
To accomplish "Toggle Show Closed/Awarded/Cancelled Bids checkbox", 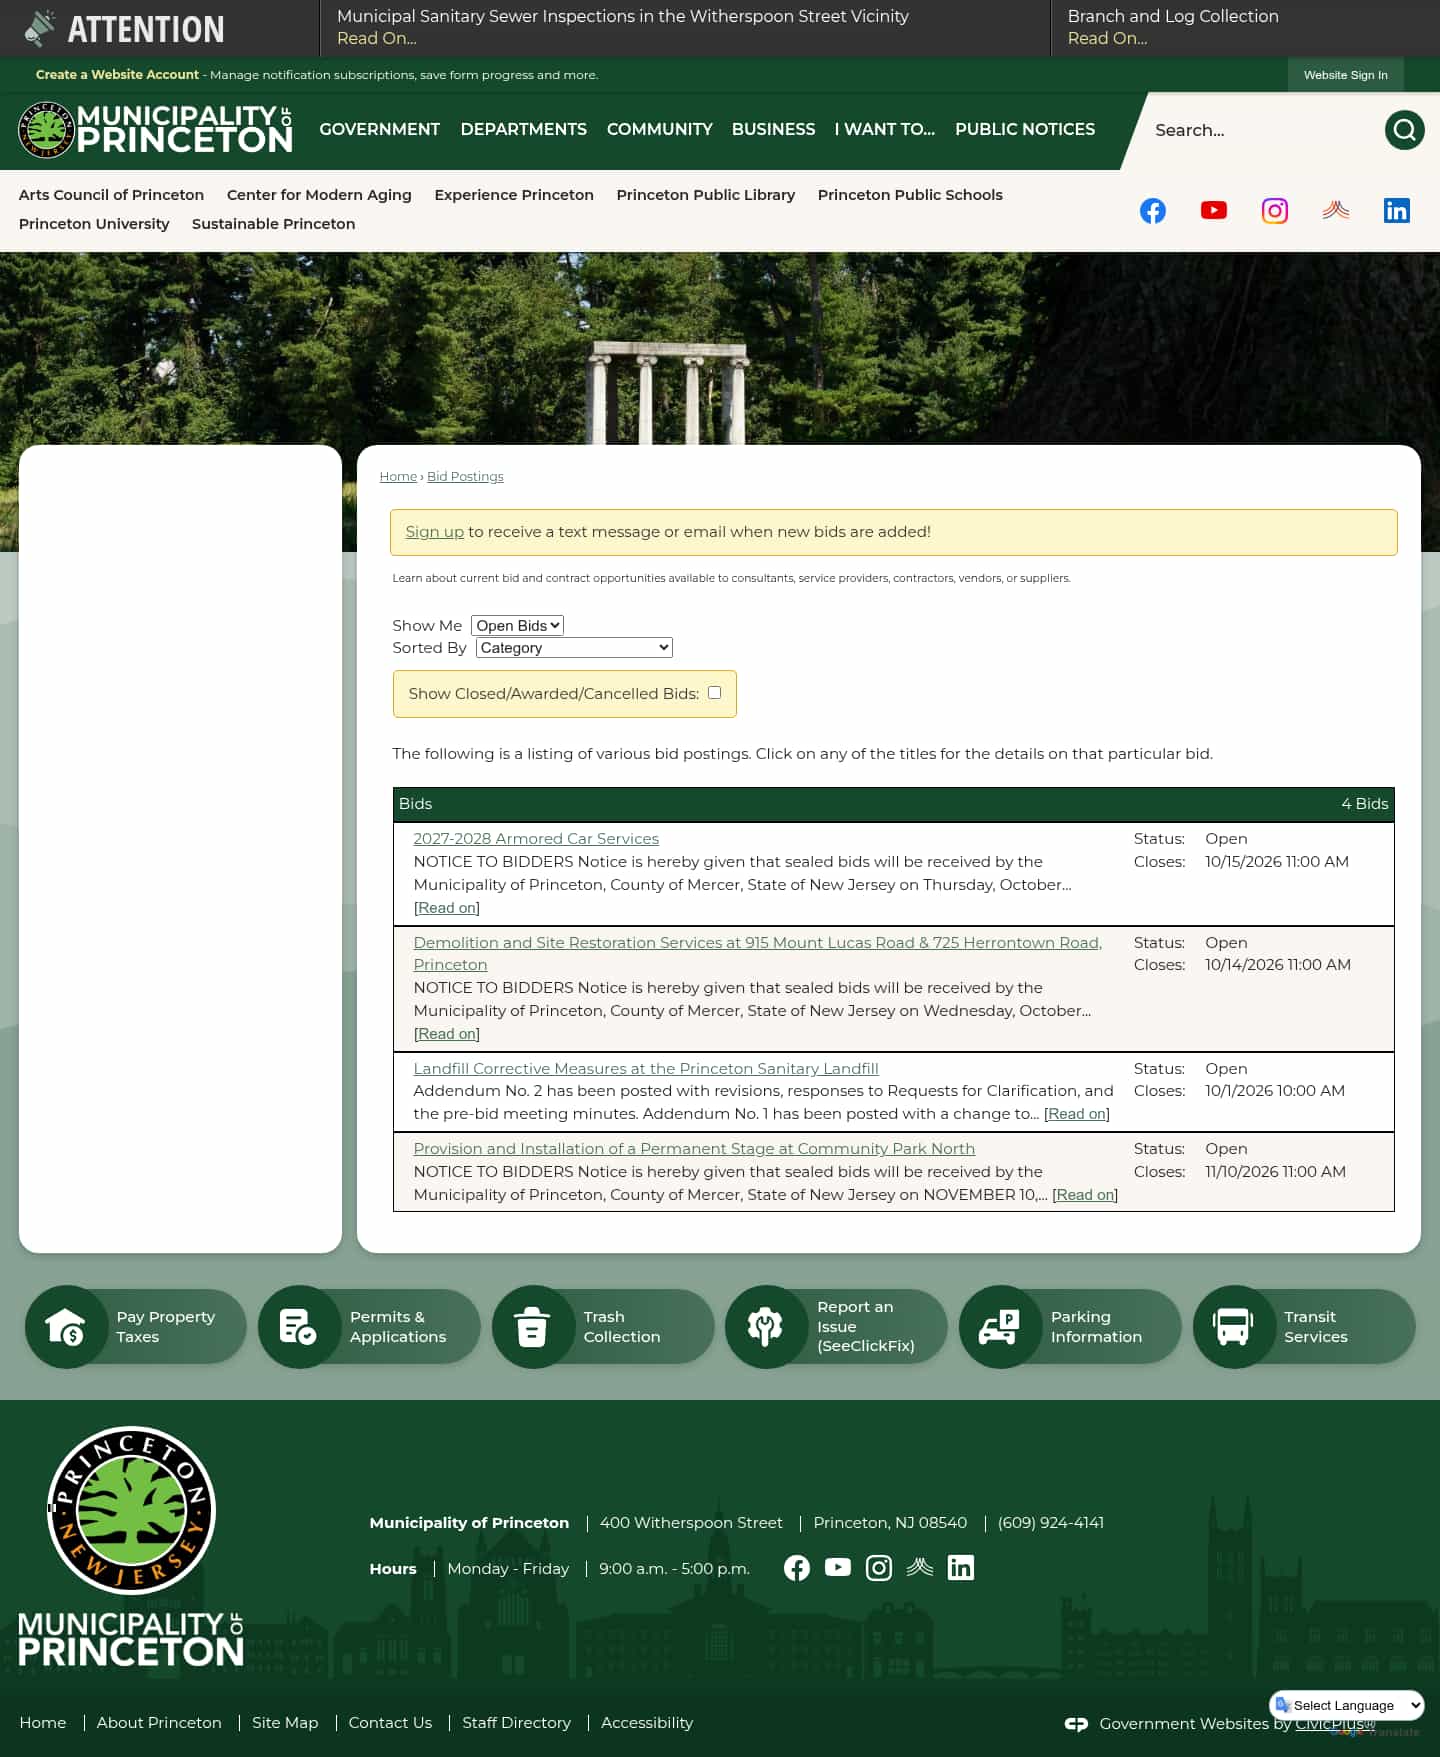I will pos(714,692).
